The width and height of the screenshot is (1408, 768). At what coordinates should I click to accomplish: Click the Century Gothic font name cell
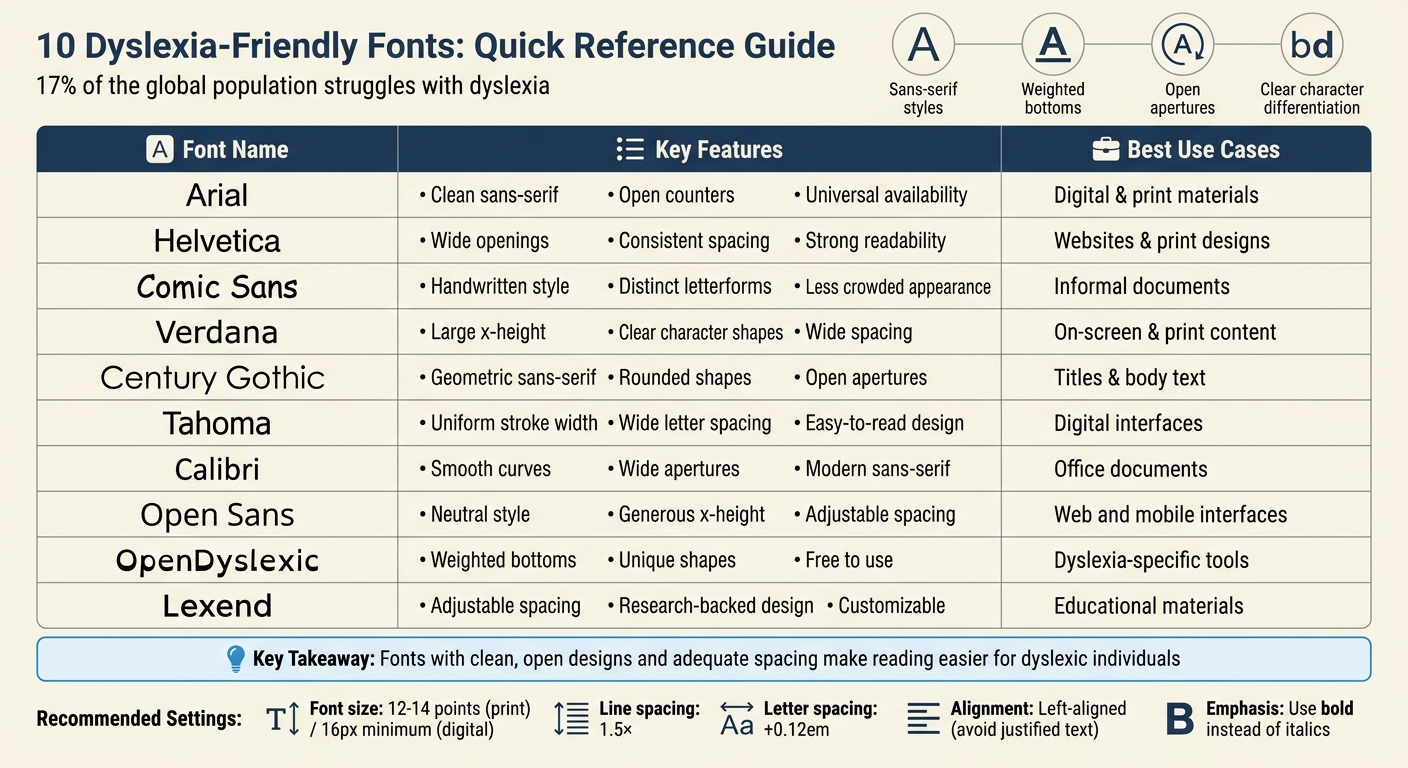point(217,377)
